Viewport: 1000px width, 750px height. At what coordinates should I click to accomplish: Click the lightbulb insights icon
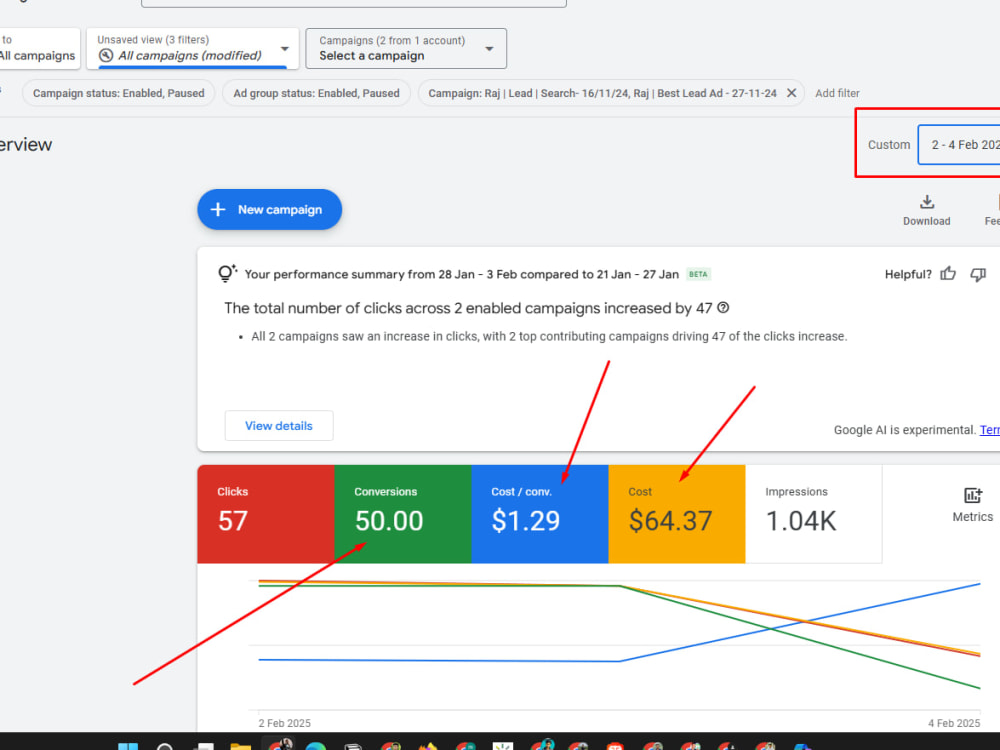click(x=227, y=274)
